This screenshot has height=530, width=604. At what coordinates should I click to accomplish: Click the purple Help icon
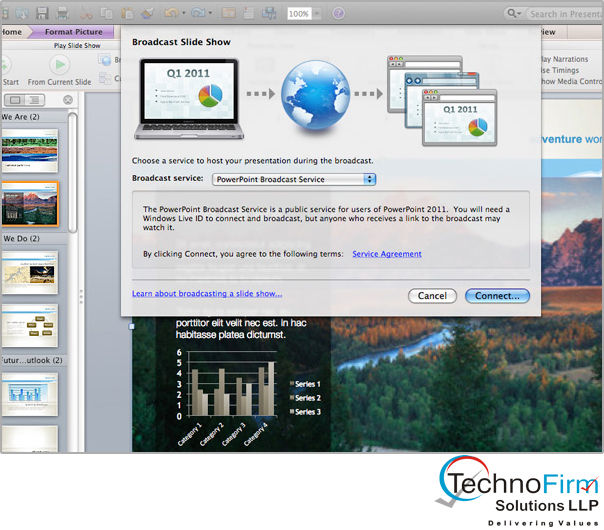point(338,14)
